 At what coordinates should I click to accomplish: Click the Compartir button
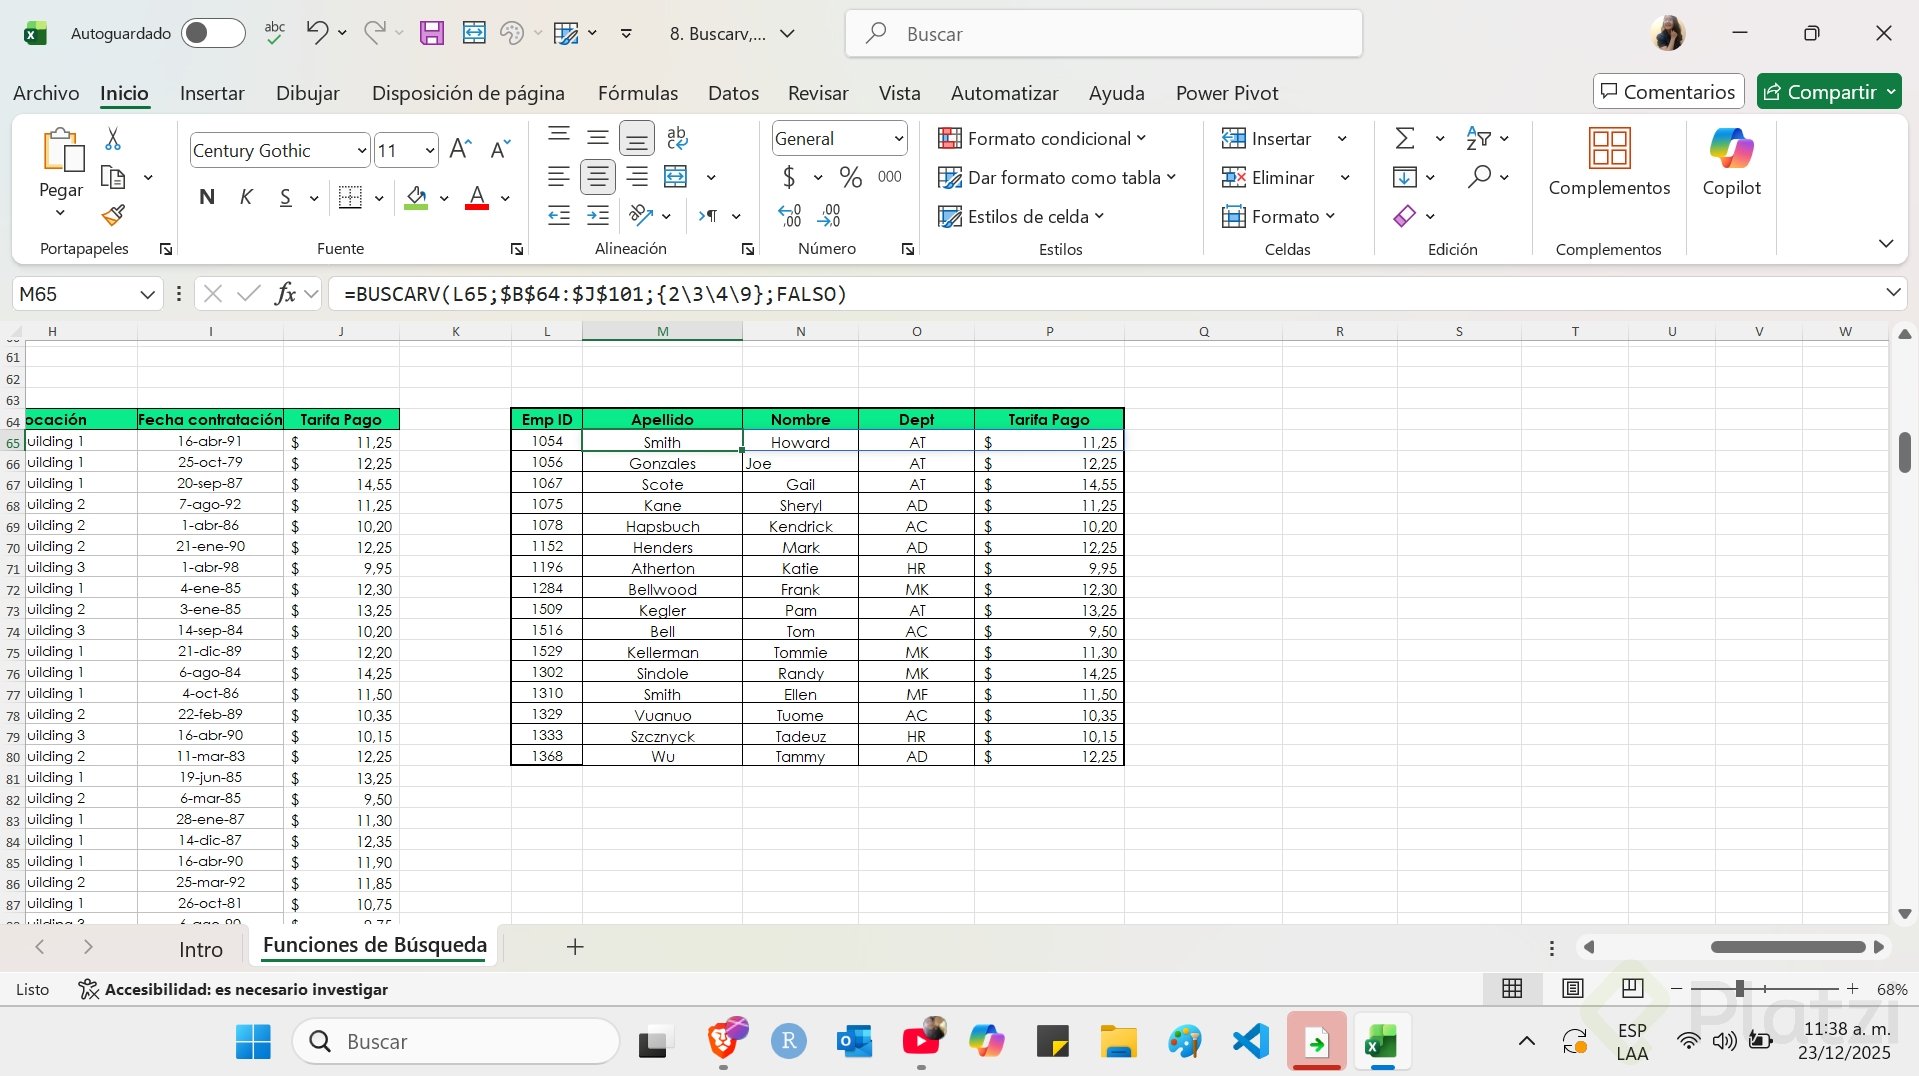tap(1828, 92)
